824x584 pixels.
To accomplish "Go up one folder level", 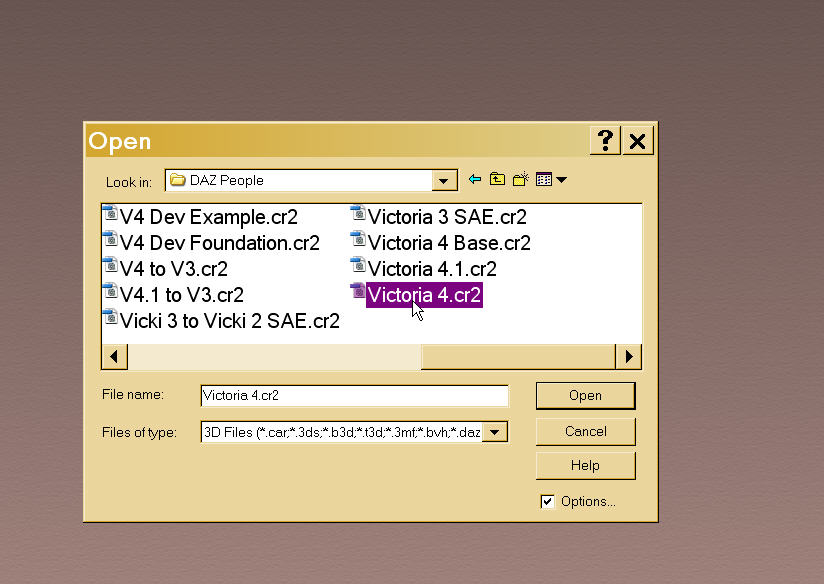I will [x=497, y=180].
